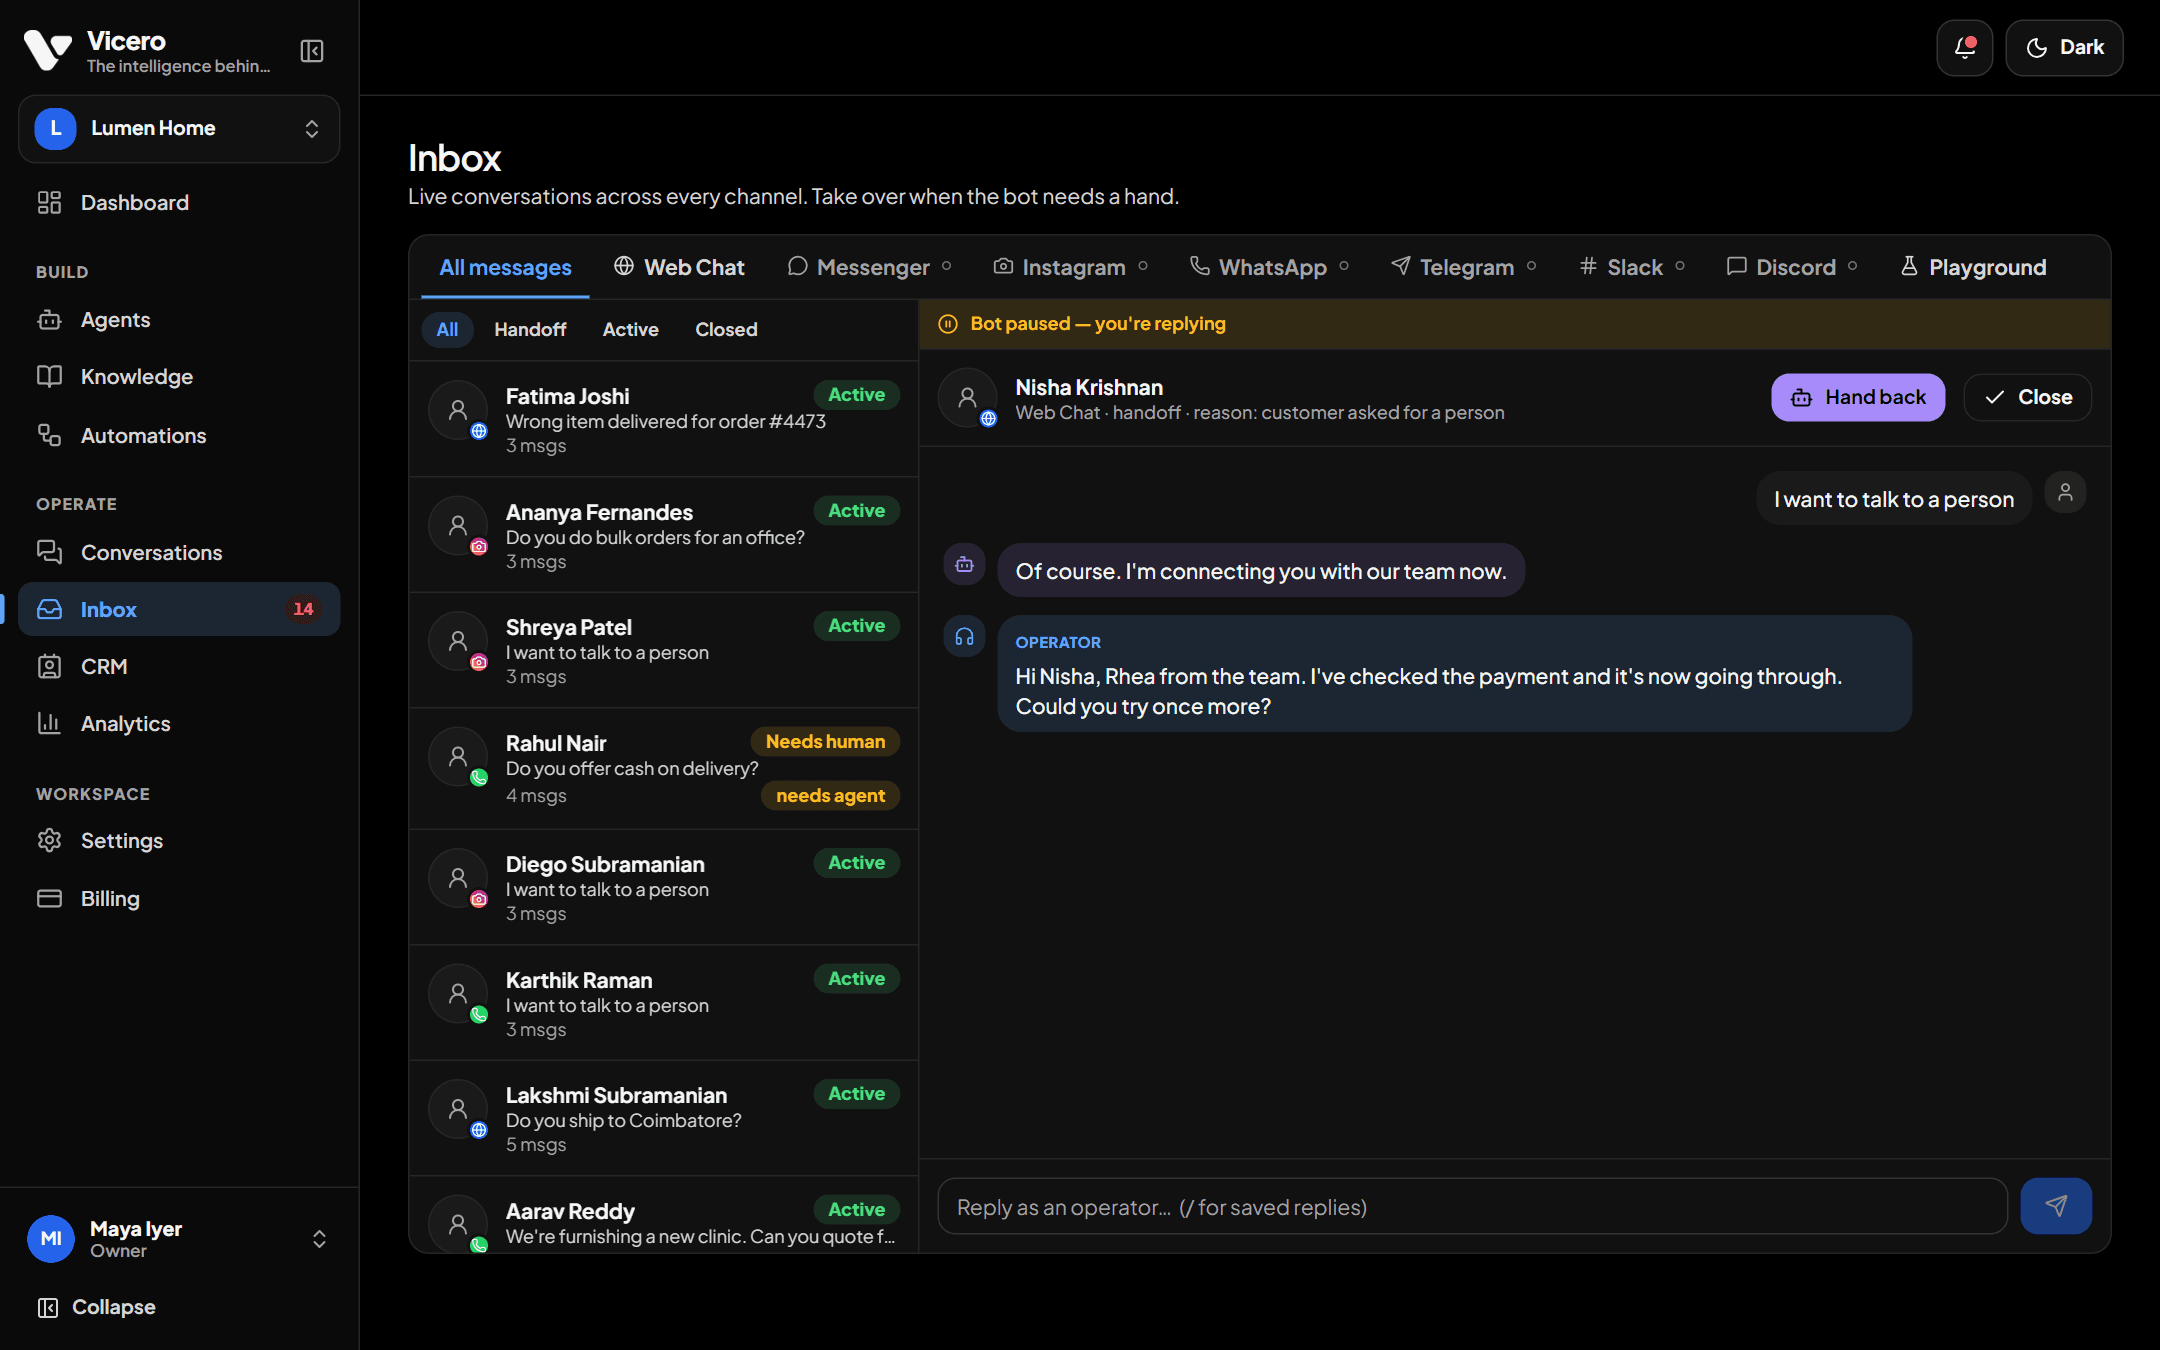Focus the Reply as an operator field

pos(1472,1207)
